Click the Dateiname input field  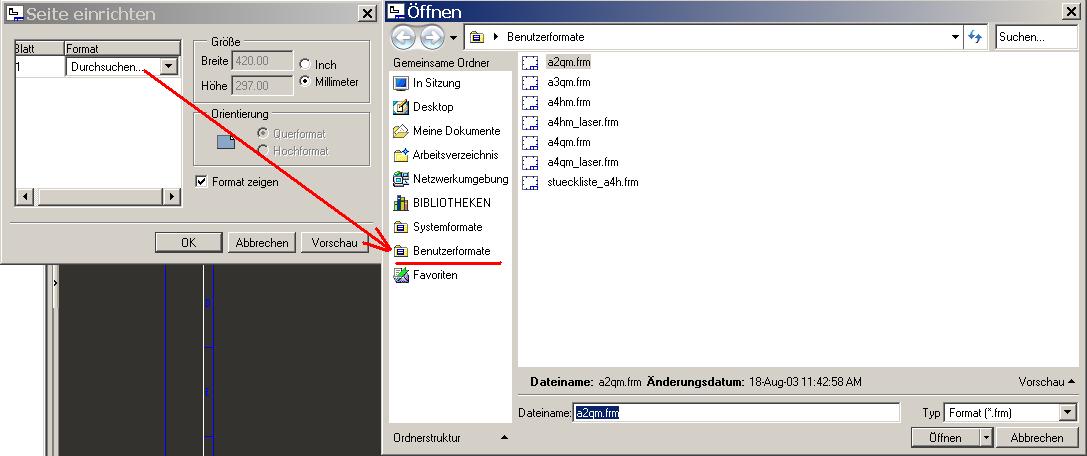pos(736,413)
